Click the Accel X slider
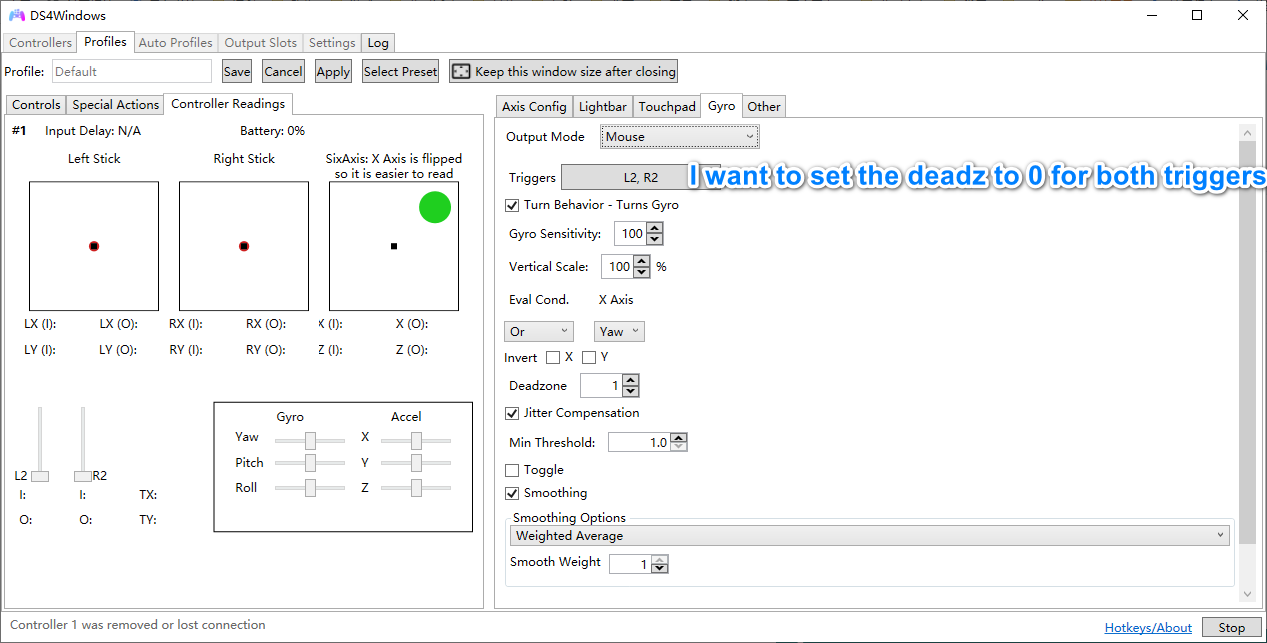This screenshot has width=1267, height=643. pos(416,440)
